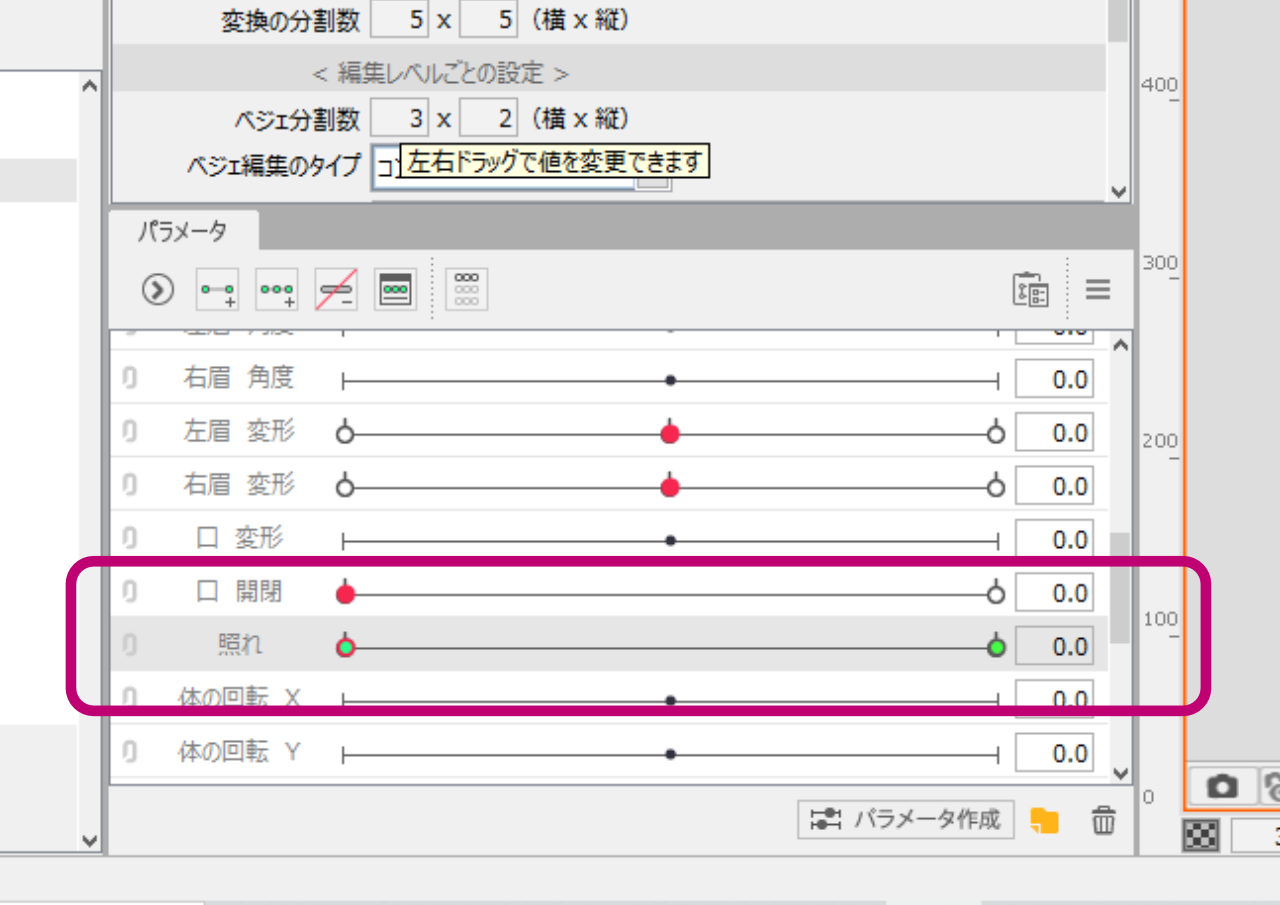
Task: Click the checkerboard icon below the ruler
Action: [1201, 835]
